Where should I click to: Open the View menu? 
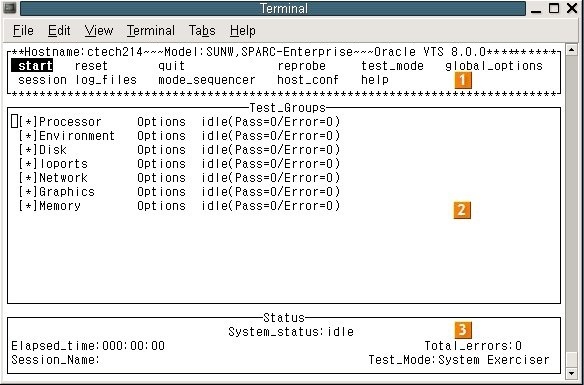click(x=99, y=31)
